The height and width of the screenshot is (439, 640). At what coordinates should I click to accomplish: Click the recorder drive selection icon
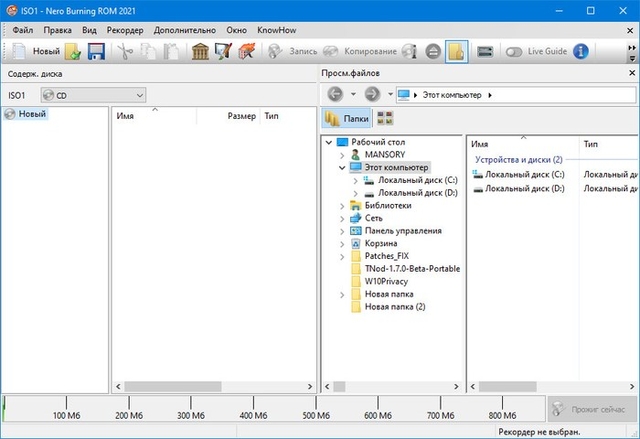click(485, 51)
